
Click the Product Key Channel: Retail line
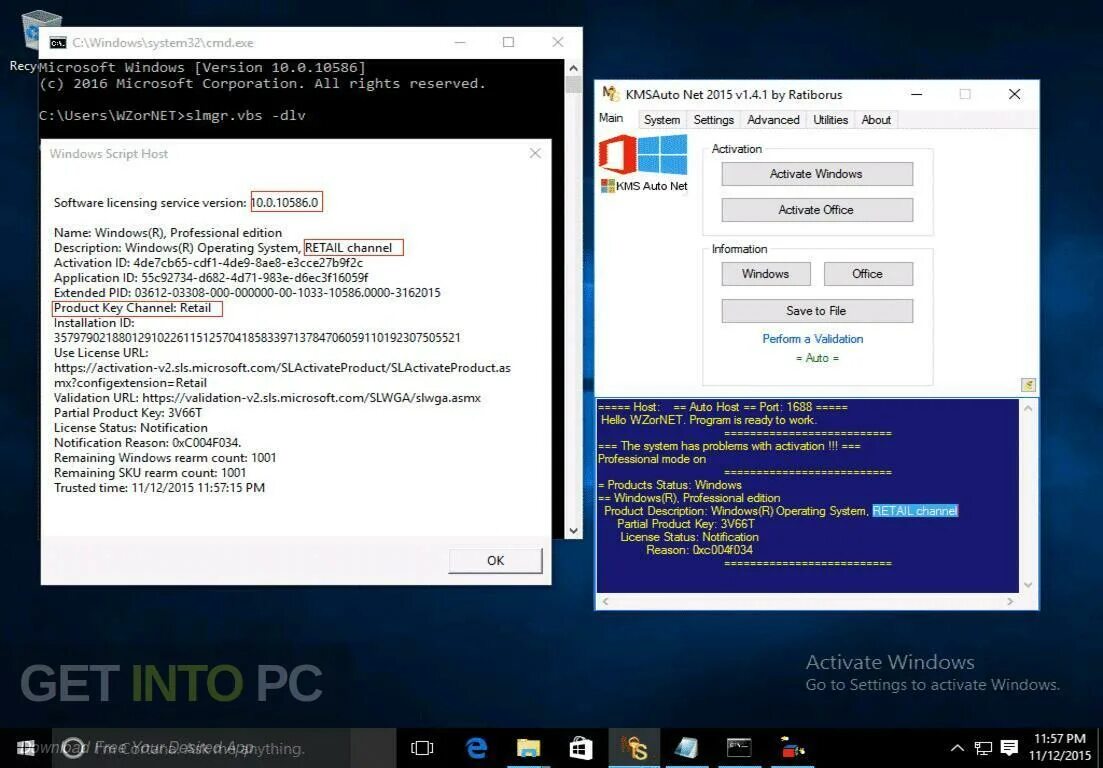[x=132, y=307]
